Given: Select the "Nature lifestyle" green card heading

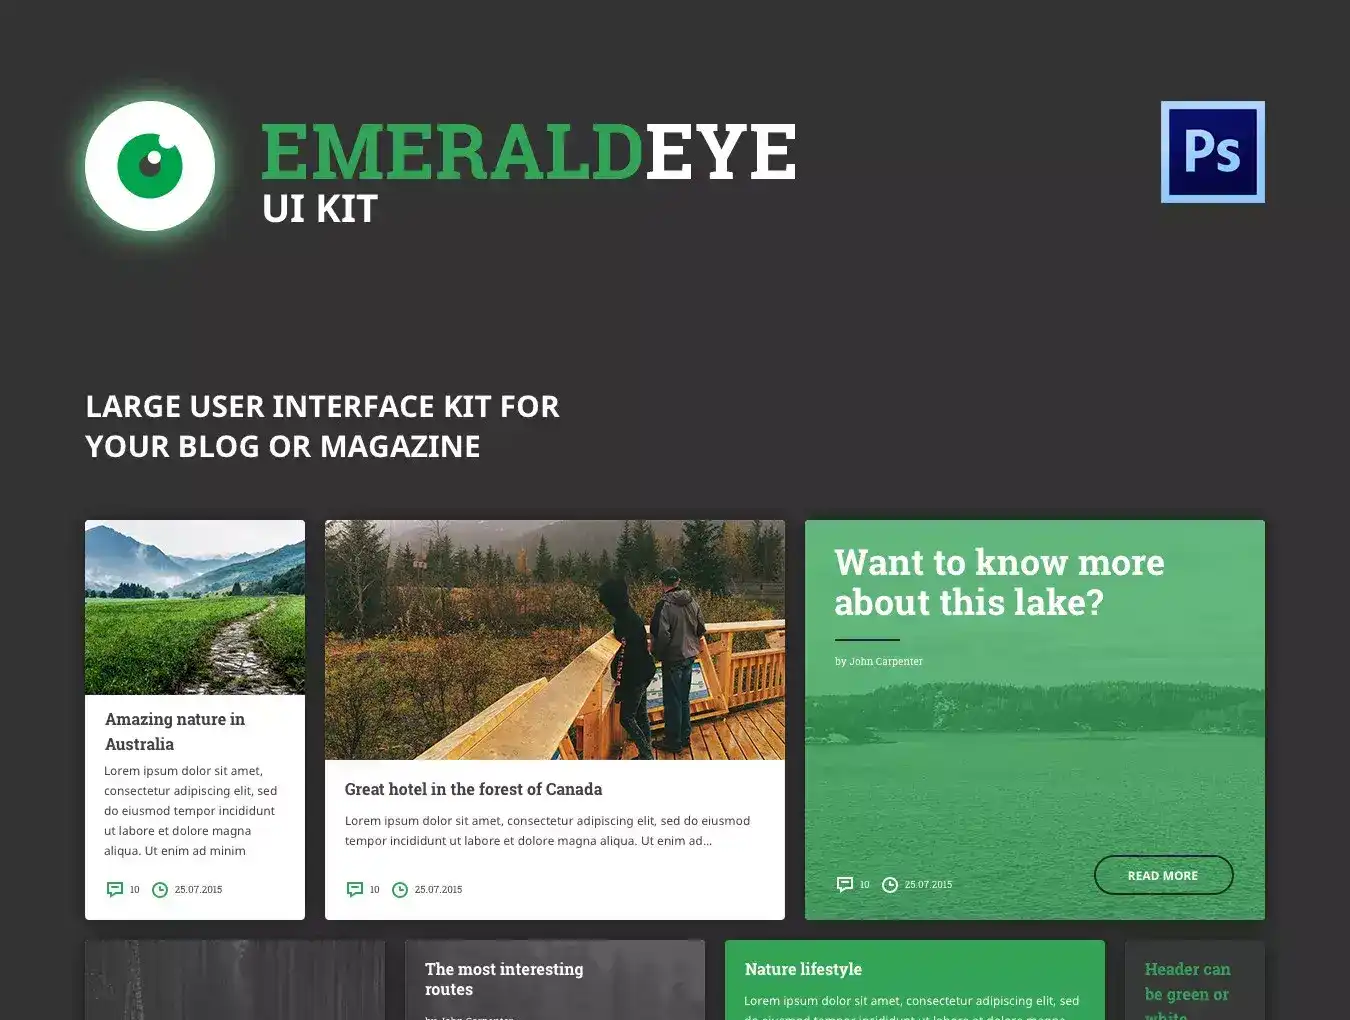Looking at the screenshot, I should 803,969.
